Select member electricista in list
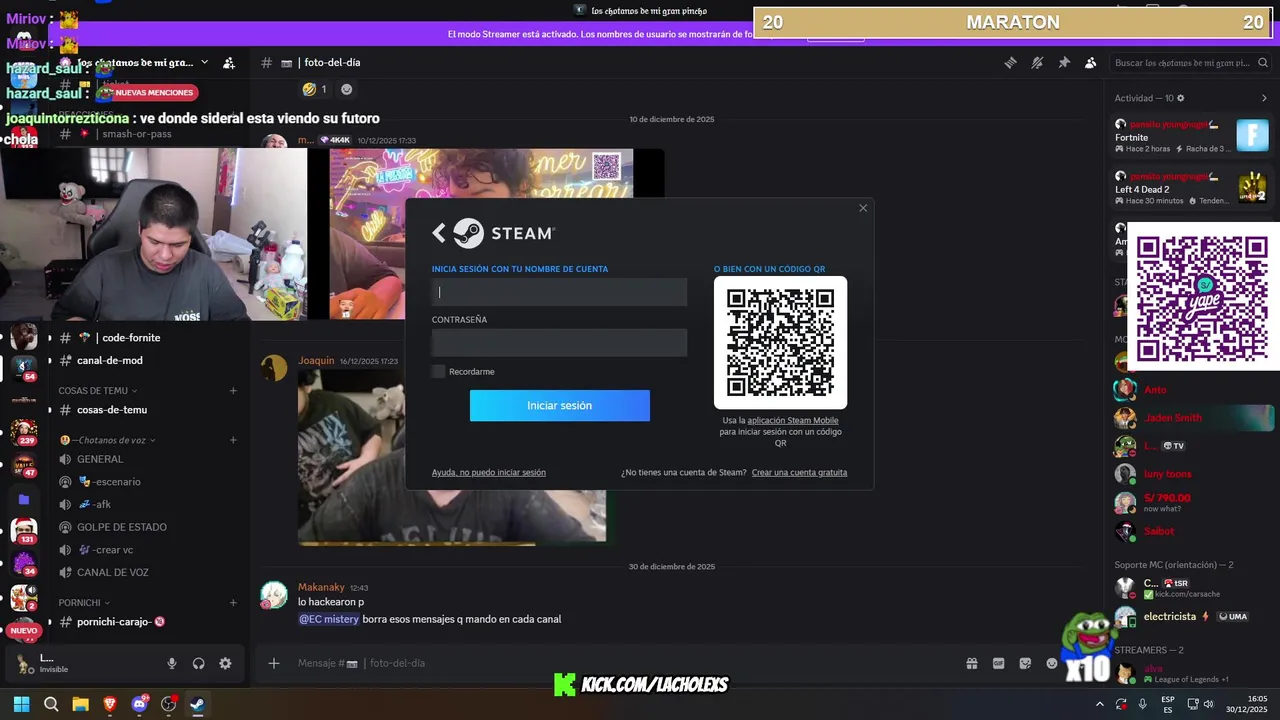 [x=1192, y=617]
